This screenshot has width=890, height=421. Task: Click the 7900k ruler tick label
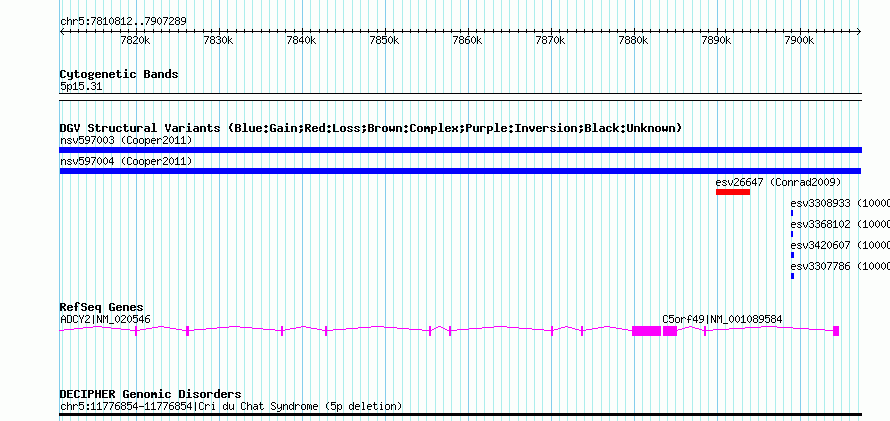pyautogui.click(x=799, y=41)
